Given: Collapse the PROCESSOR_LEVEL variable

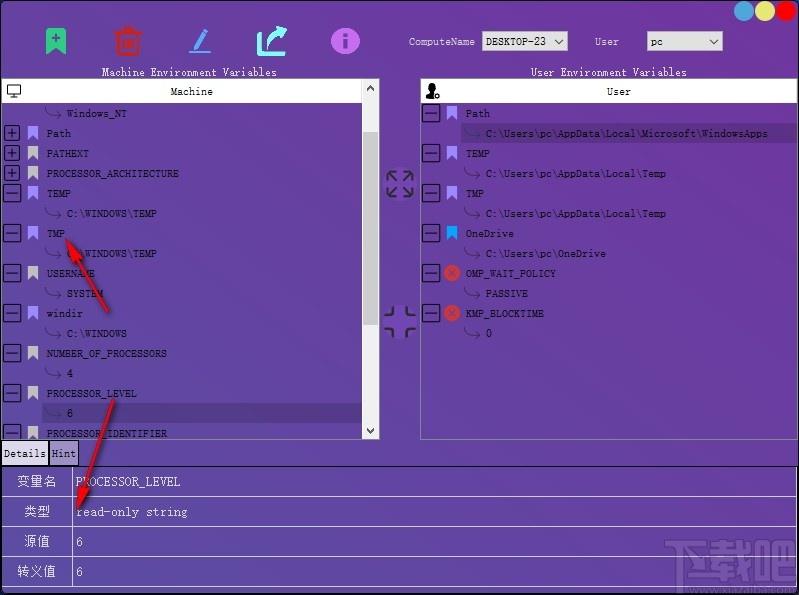Looking at the screenshot, I should (x=12, y=393).
